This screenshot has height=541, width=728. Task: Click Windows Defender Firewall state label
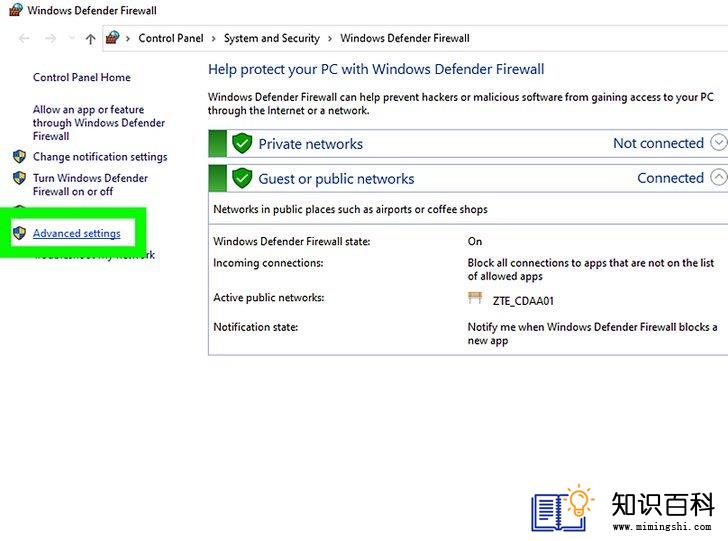coord(292,241)
